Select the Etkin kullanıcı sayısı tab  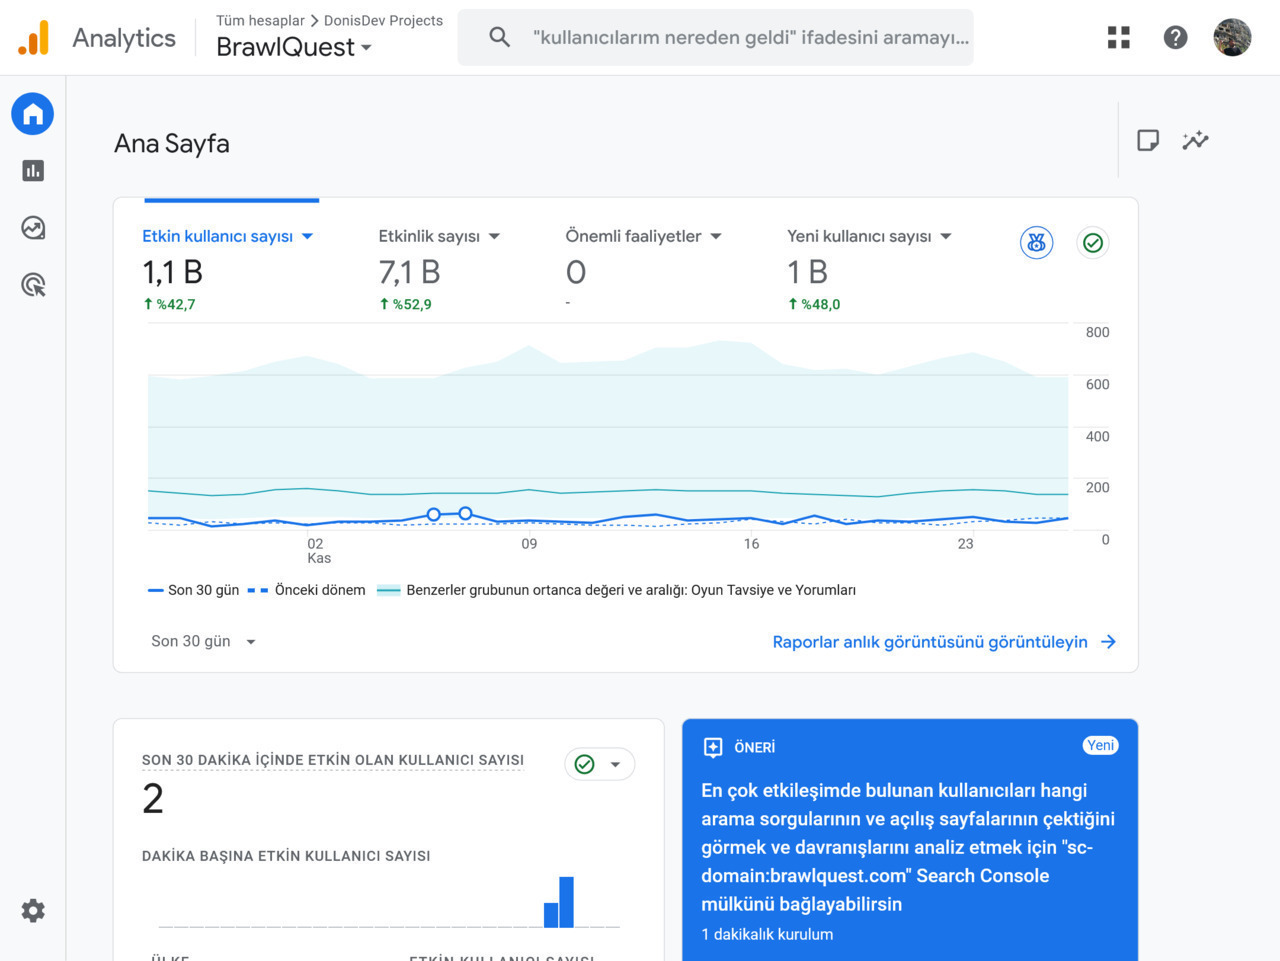pyautogui.click(x=227, y=237)
